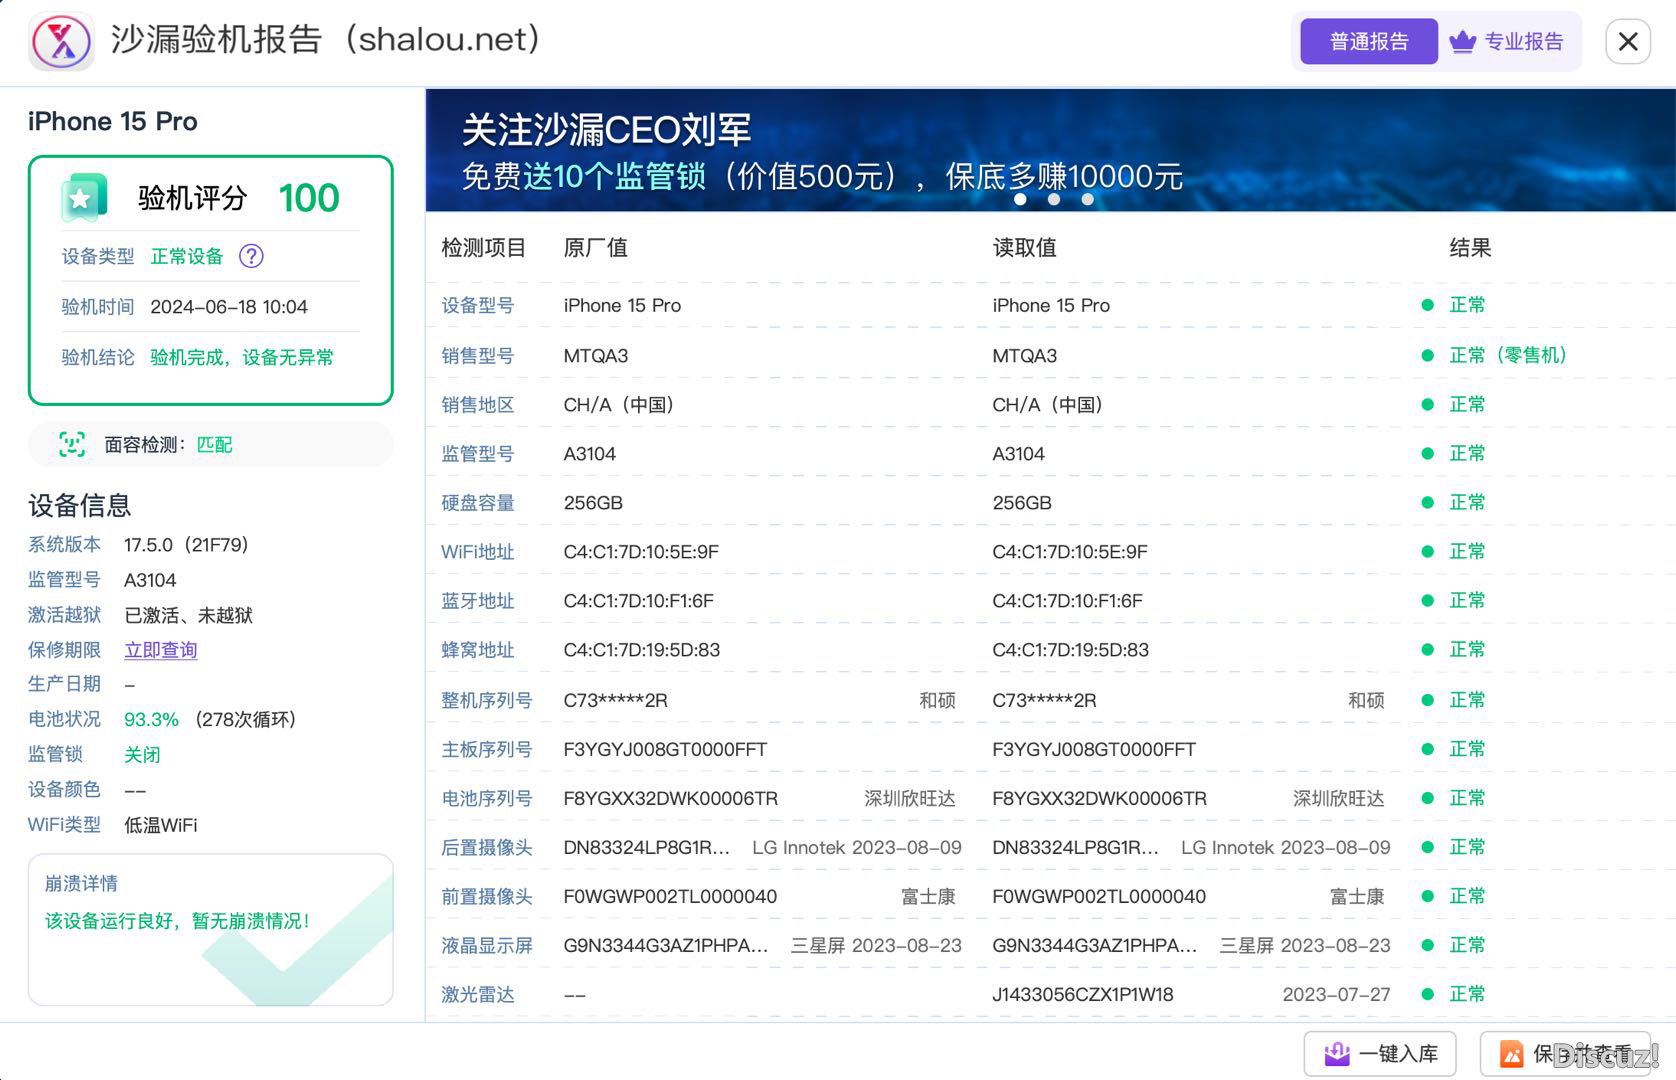Image resolution: width=1676 pixels, height=1080 pixels.
Task: Click the 一键入库 button
Action: pos(1380,1054)
